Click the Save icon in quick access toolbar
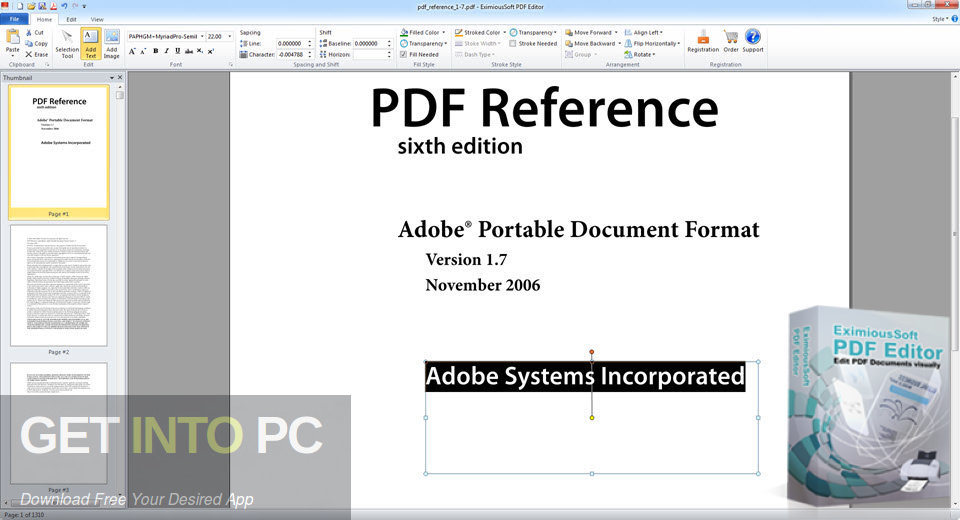The image size is (960, 520). point(42,6)
